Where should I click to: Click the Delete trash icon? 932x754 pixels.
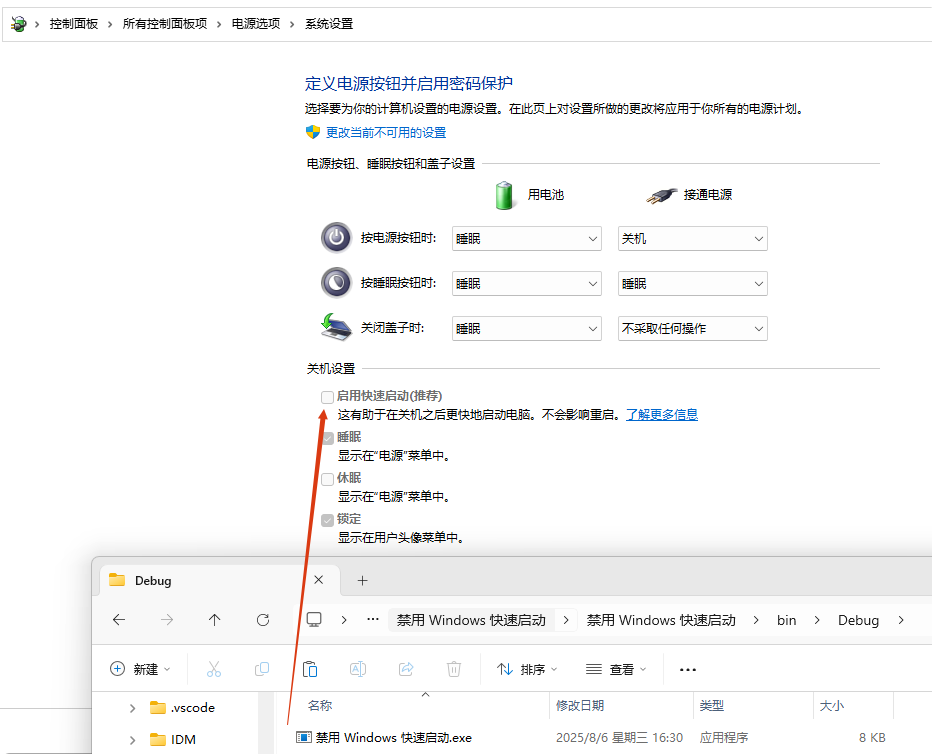tap(454, 669)
